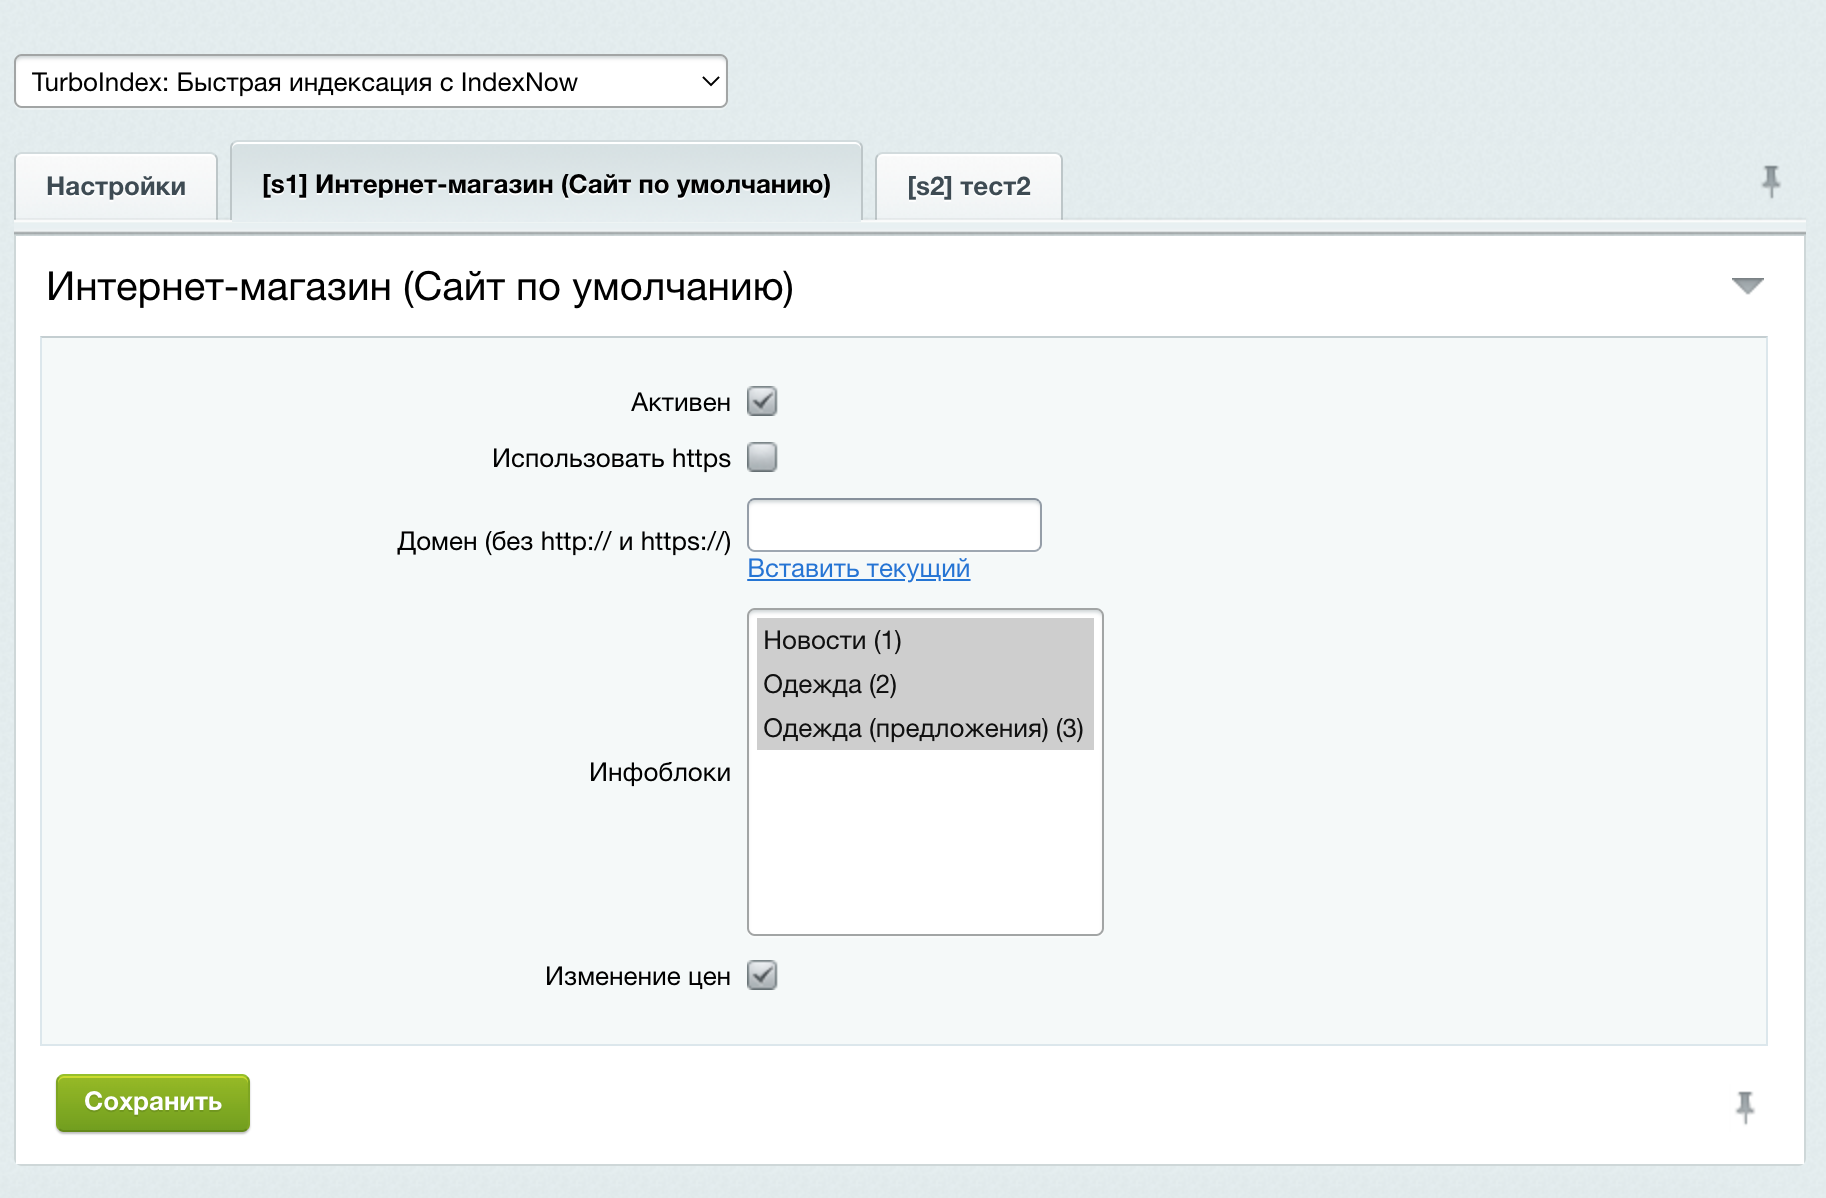This screenshot has height=1198, width=1826.
Task: Collapse the Интернет-магазин section with the triangle
Action: point(1747,286)
